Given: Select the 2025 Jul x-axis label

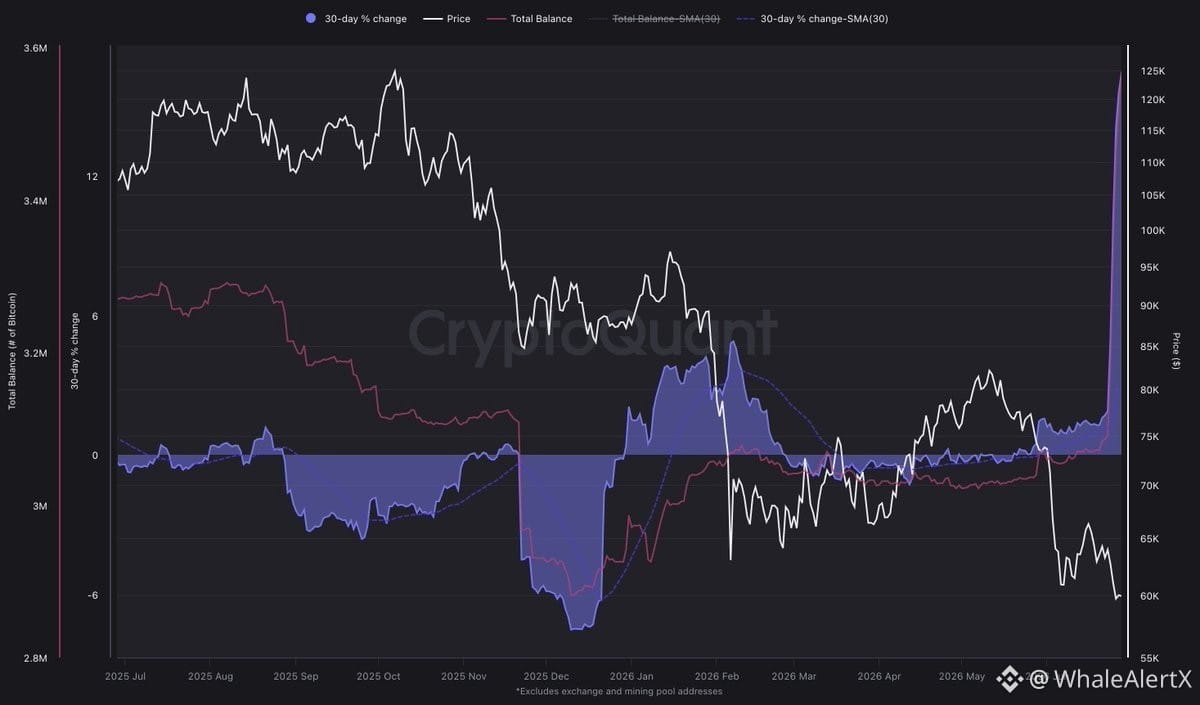Looking at the screenshot, I should (125, 677).
